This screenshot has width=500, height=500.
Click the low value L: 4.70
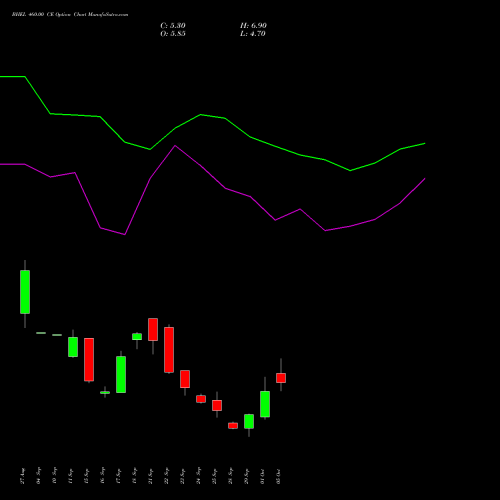pos(253,34)
